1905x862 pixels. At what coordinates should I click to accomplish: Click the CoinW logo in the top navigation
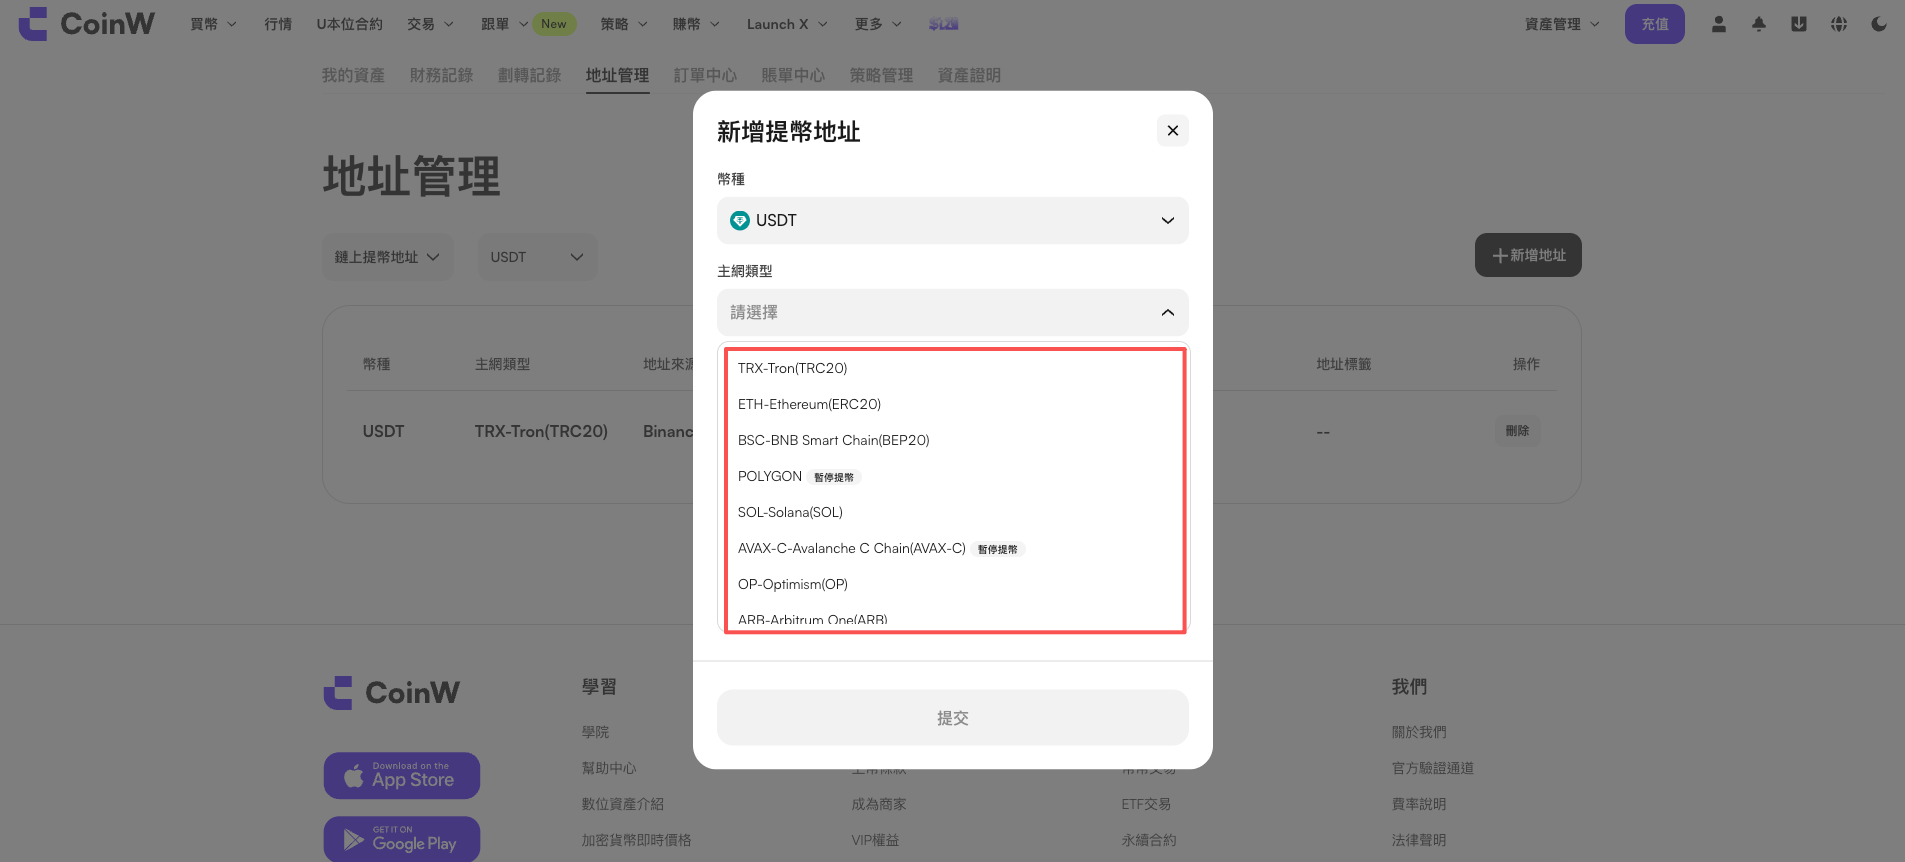[87, 24]
